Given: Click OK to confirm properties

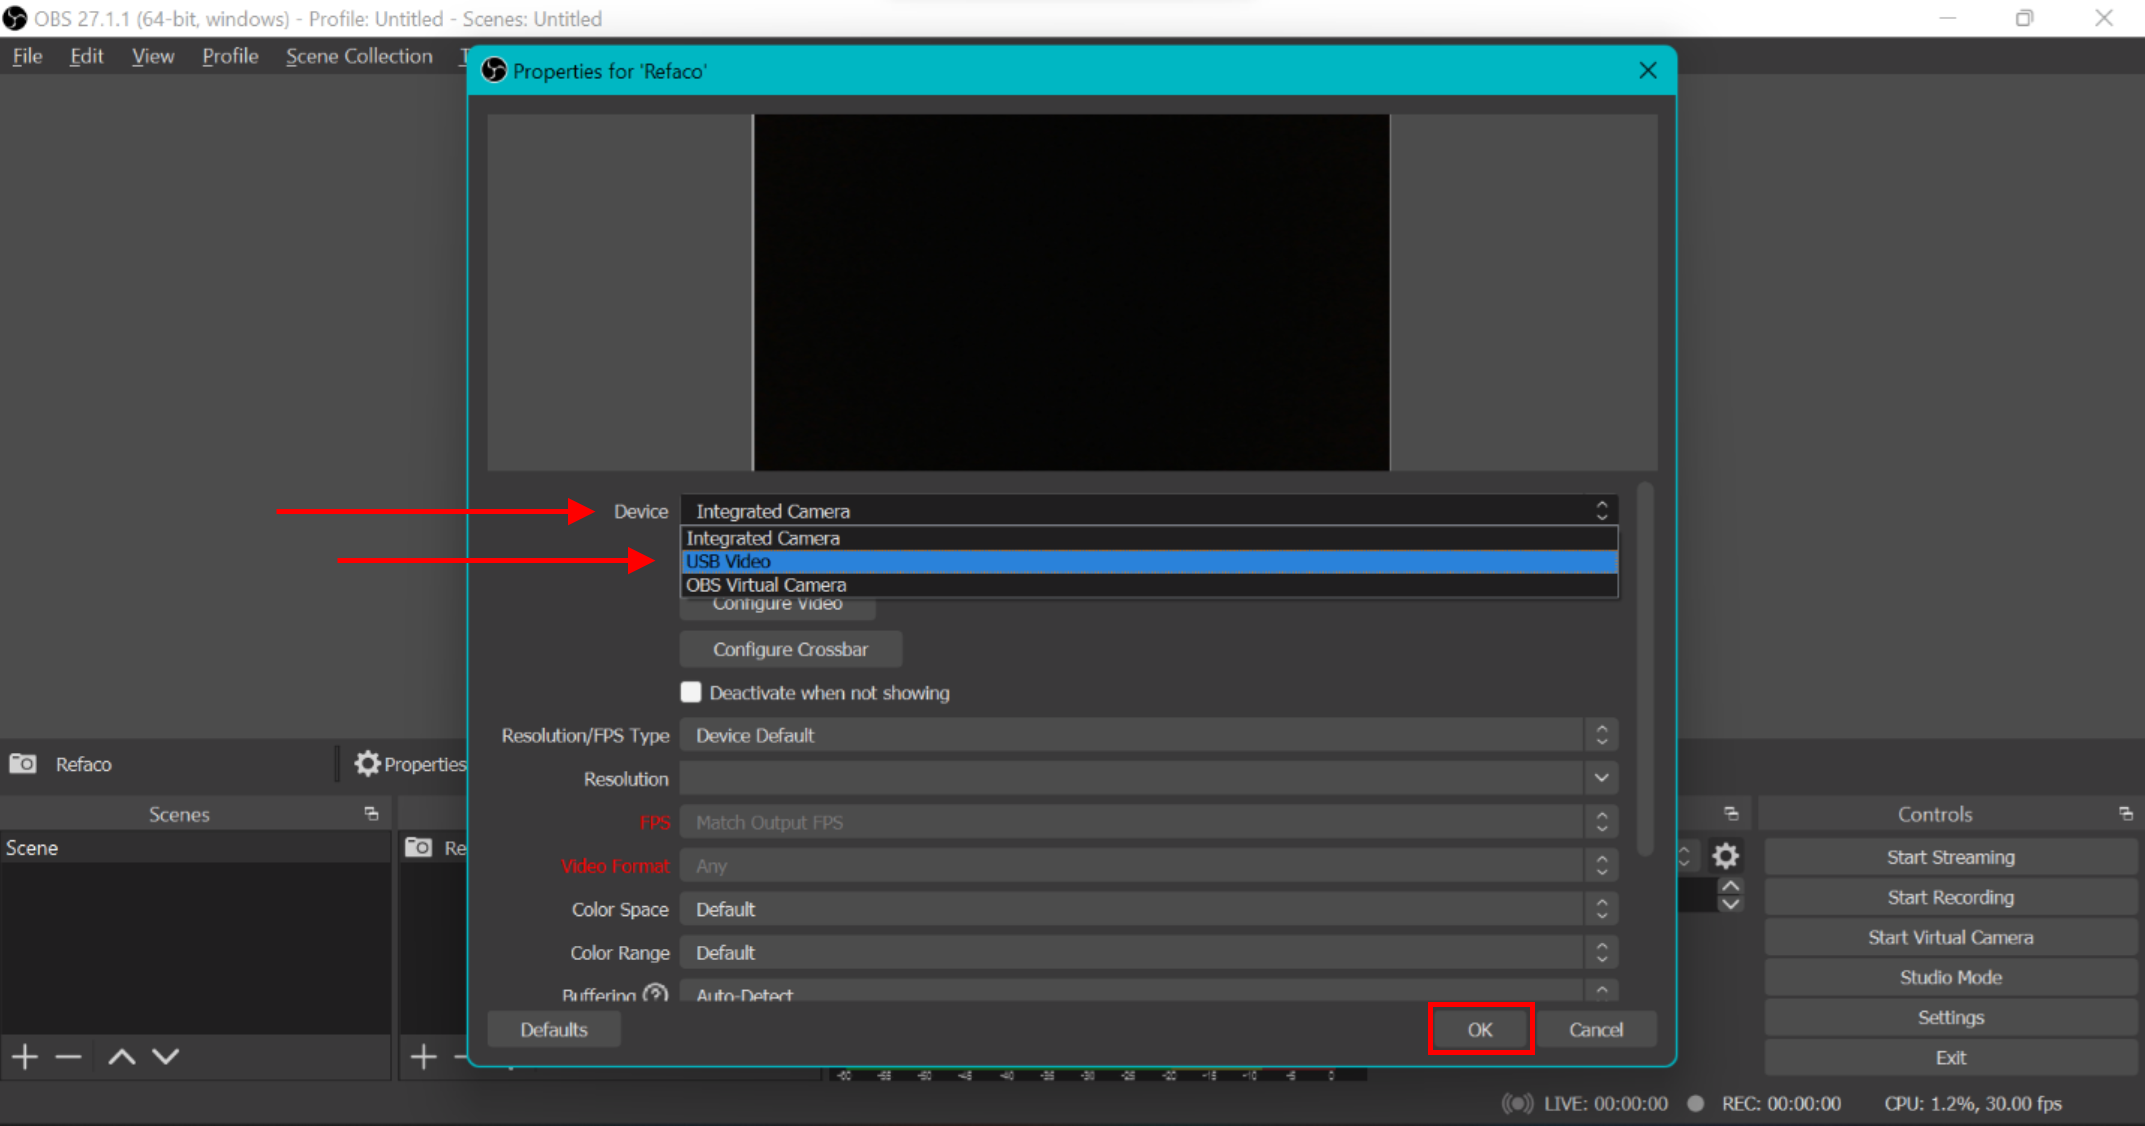Looking at the screenshot, I should click(1481, 1029).
